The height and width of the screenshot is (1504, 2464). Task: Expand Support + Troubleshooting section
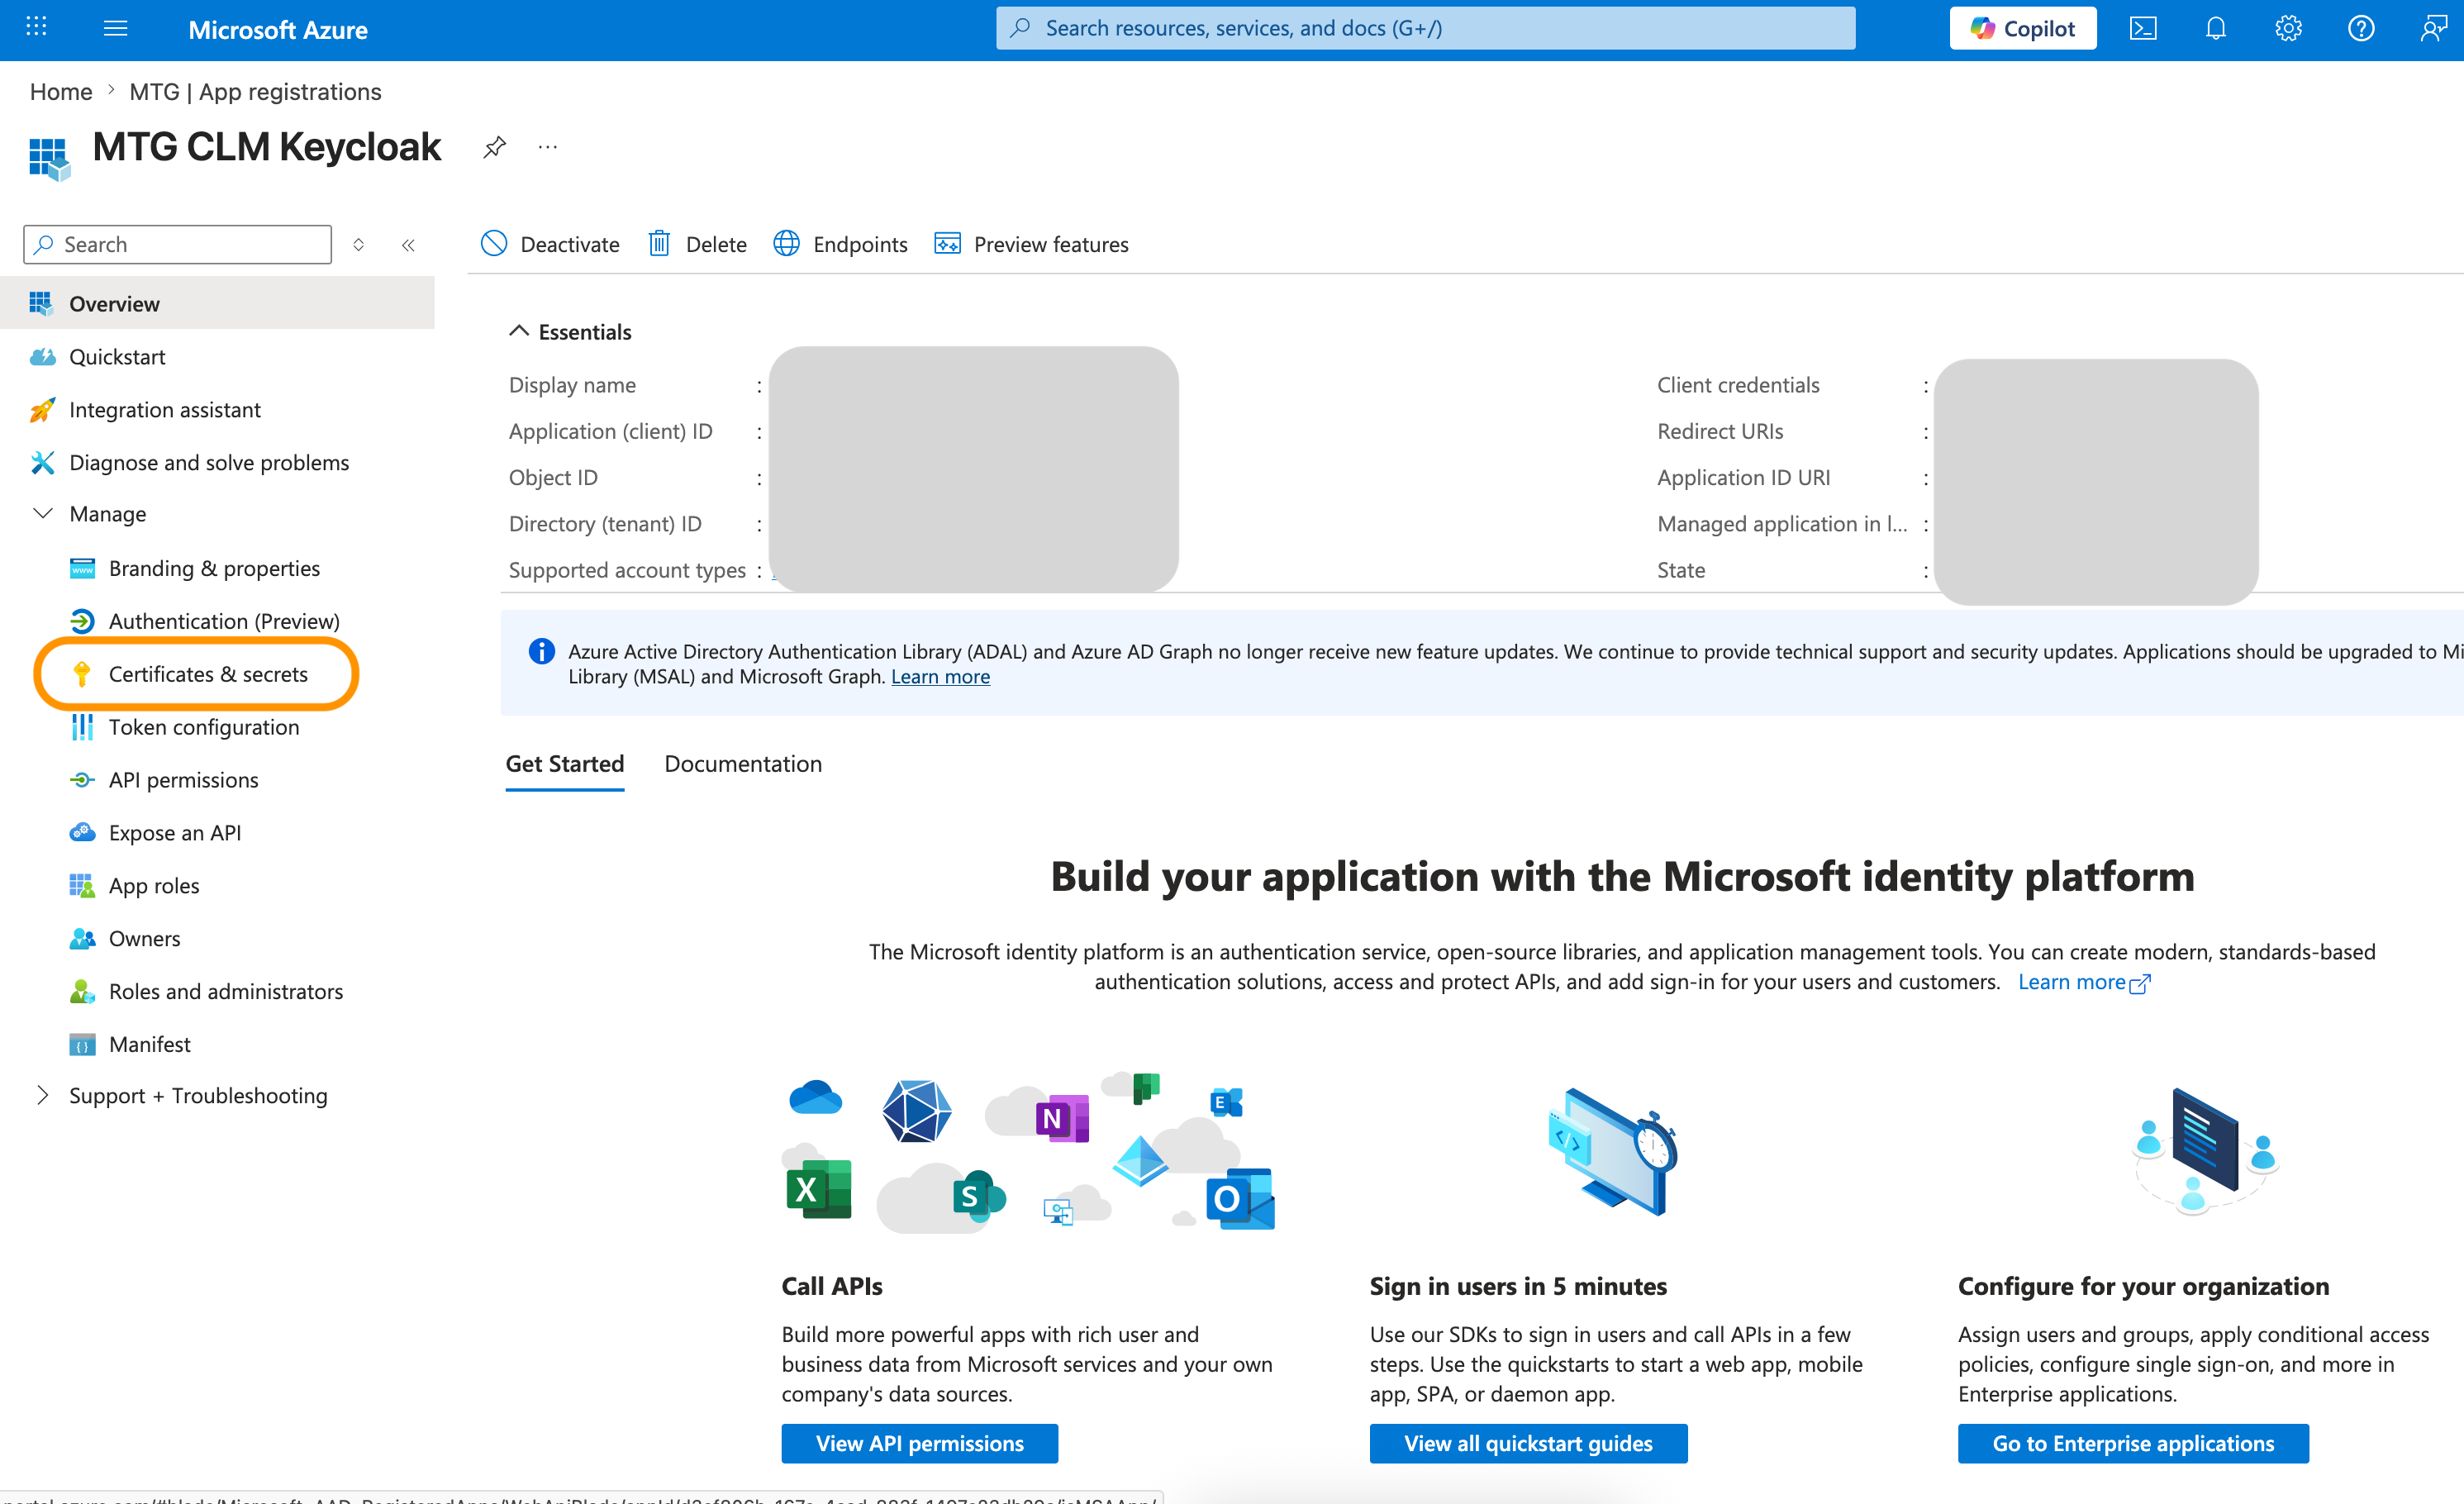tap(43, 1096)
